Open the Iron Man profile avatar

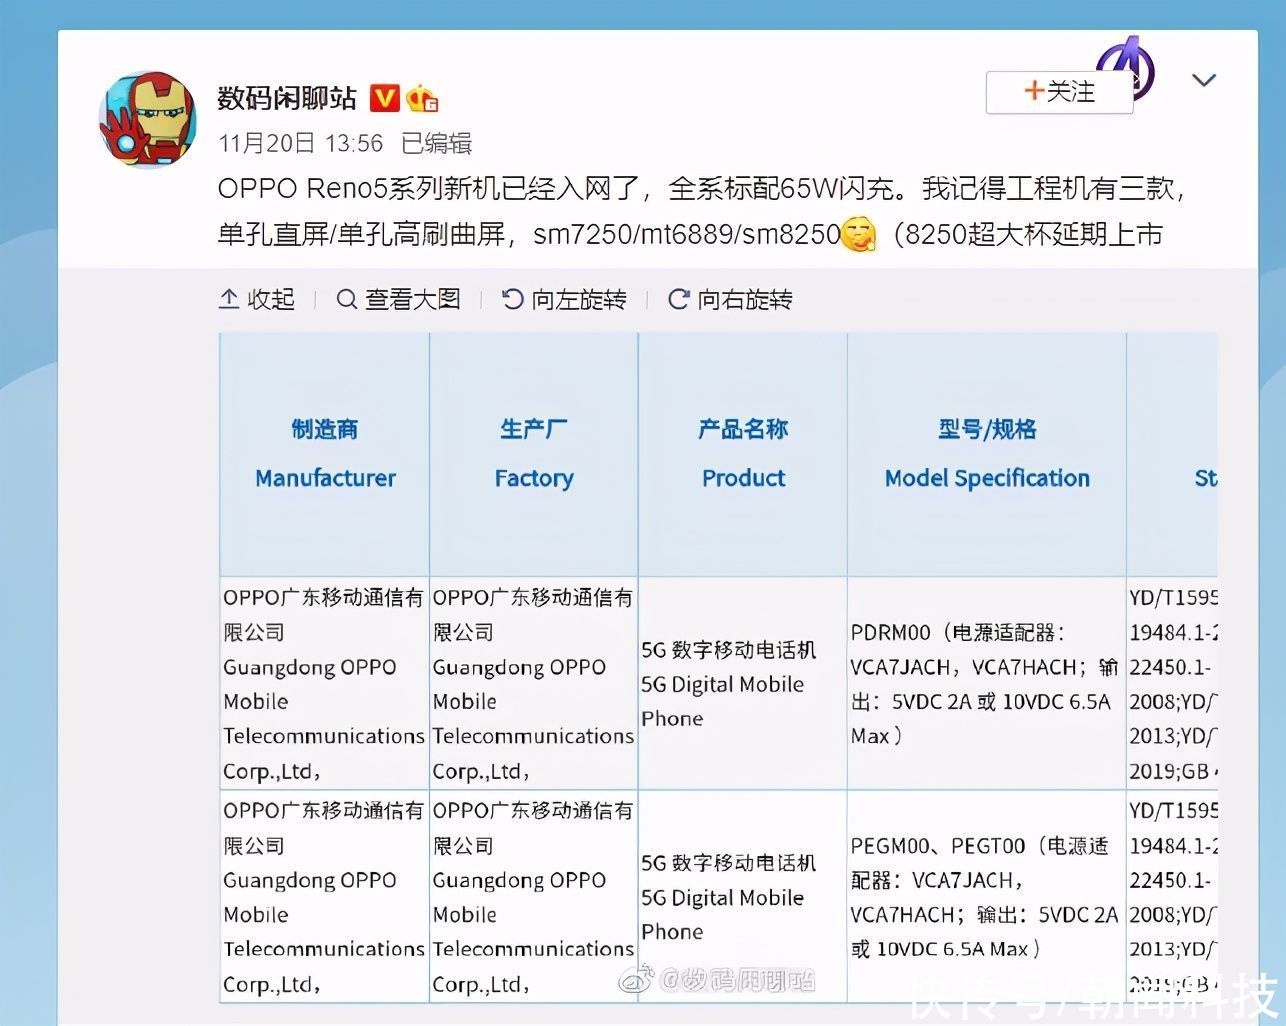pos(148,119)
